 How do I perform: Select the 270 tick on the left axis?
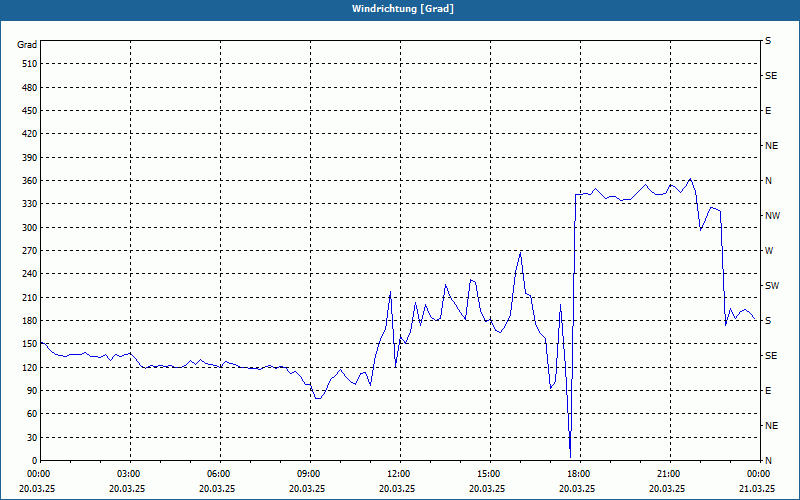click(x=30, y=251)
